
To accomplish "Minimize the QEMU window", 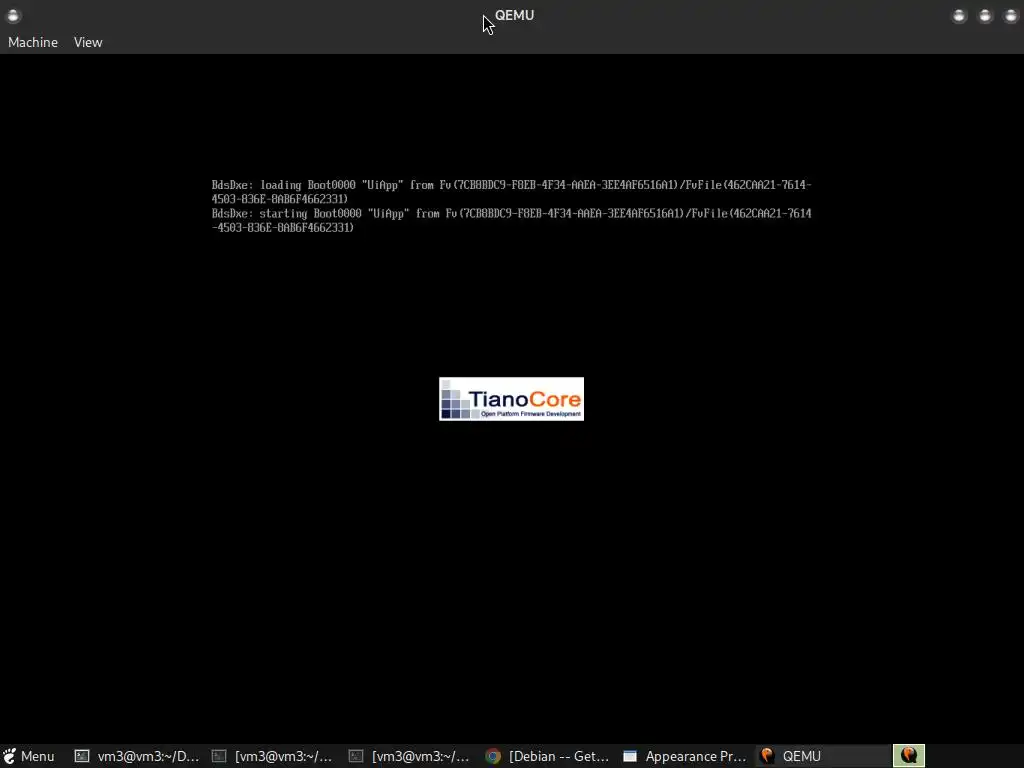I will [959, 16].
